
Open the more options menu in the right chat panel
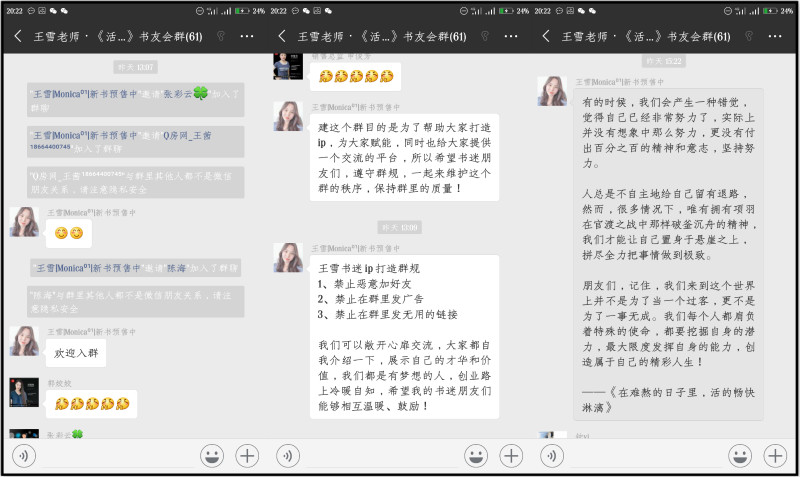[774, 36]
